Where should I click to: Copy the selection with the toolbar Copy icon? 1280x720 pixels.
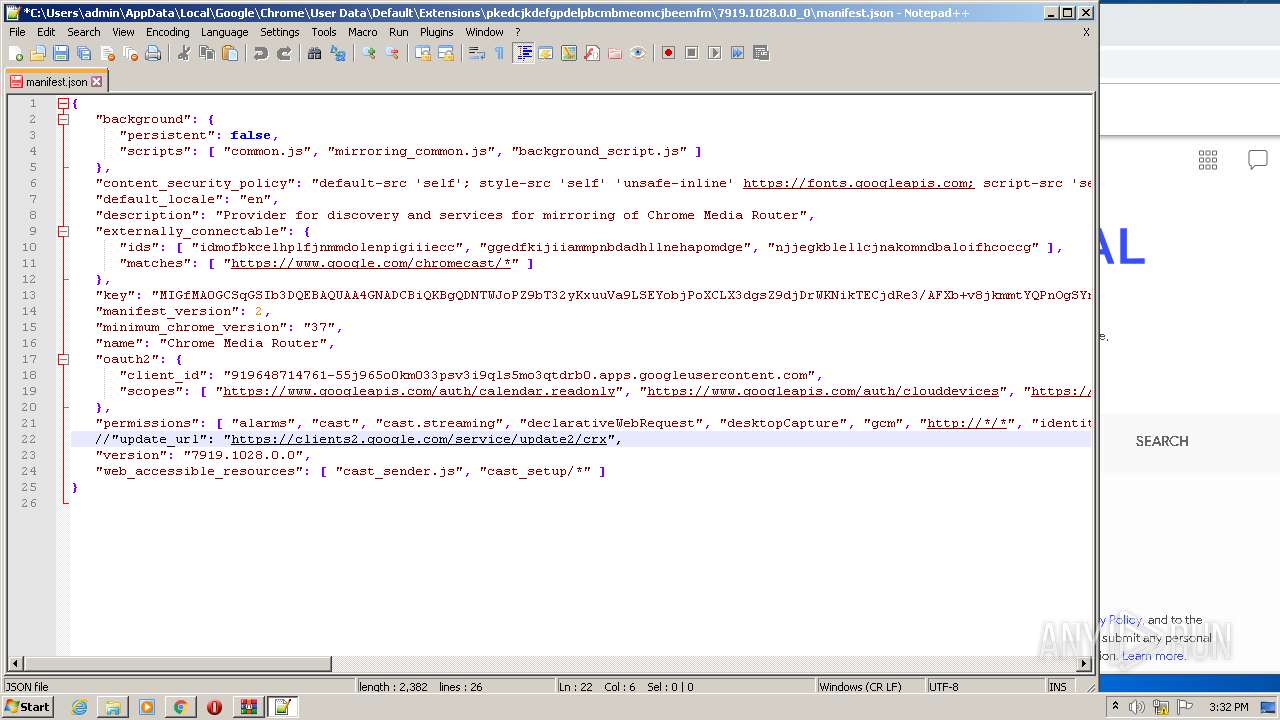click(x=207, y=53)
